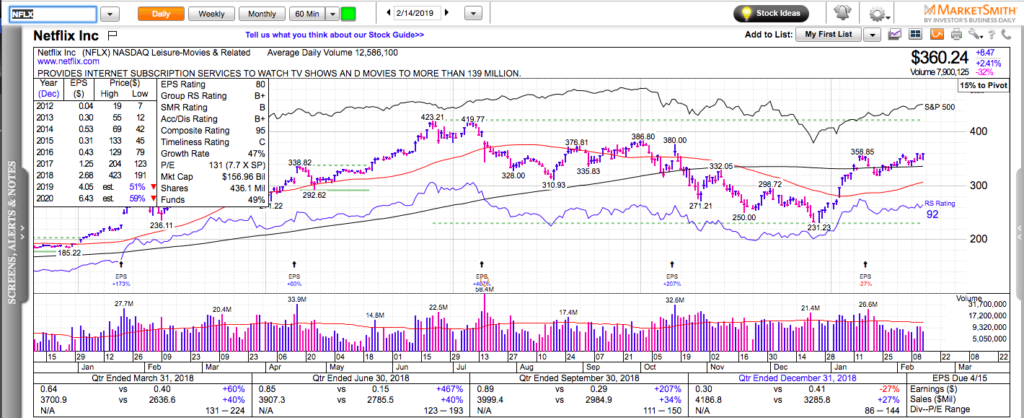Click the $360.24 price quote

point(938,57)
